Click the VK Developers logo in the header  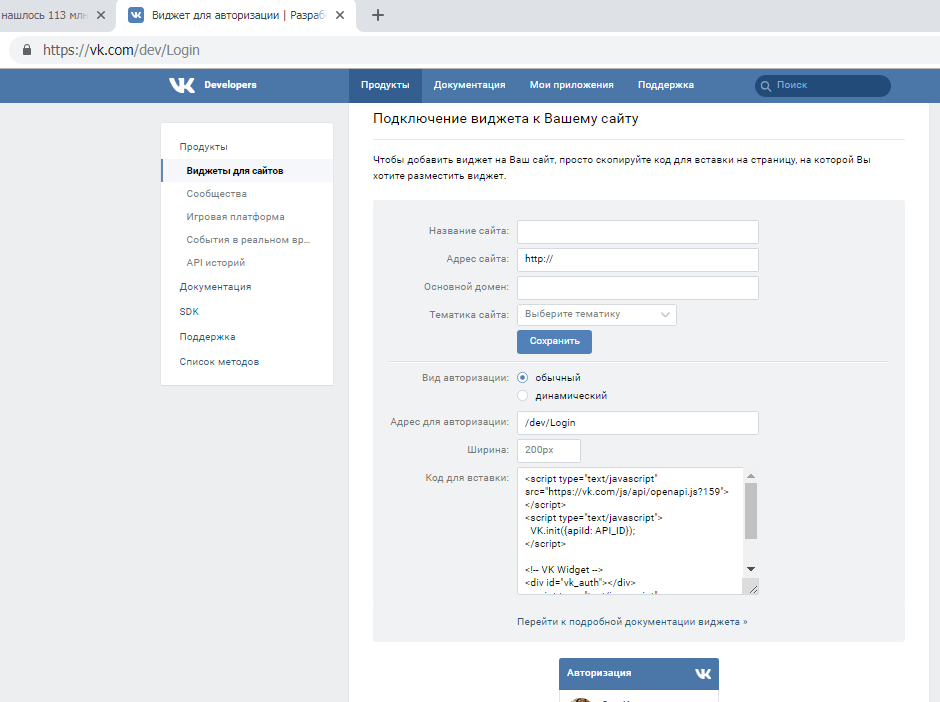pos(213,85)
